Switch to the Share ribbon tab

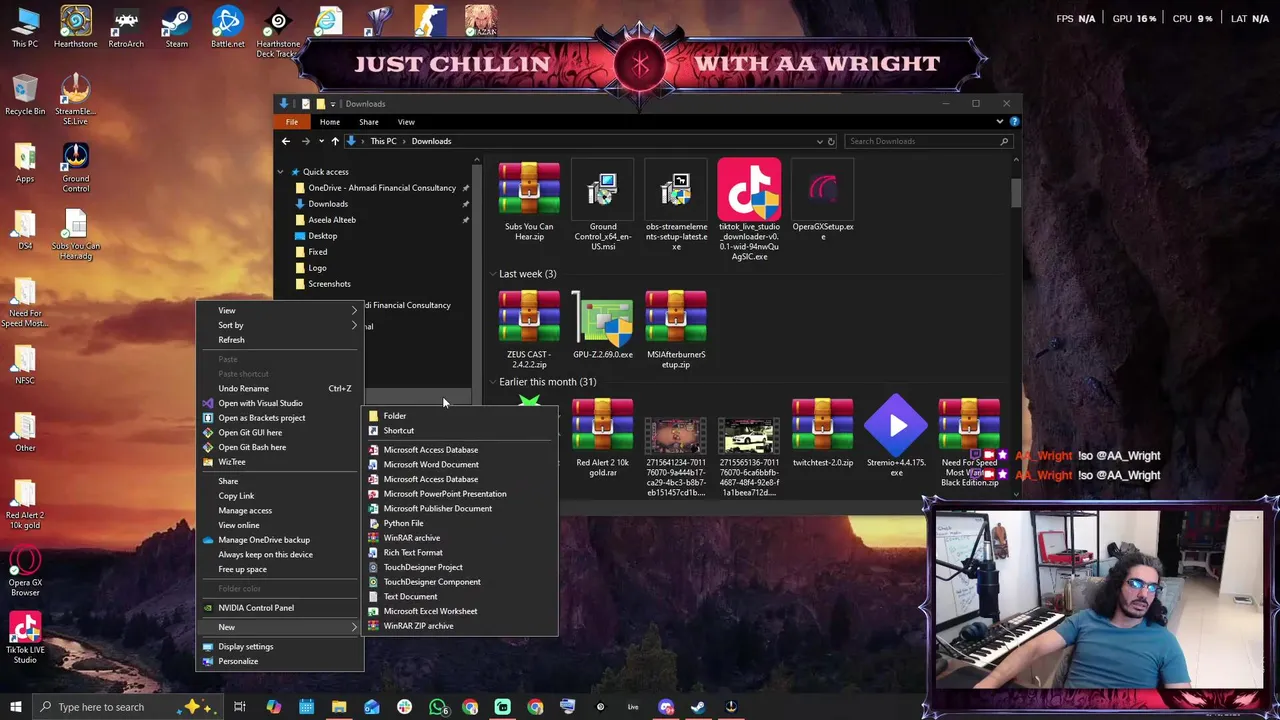[368, 122]
